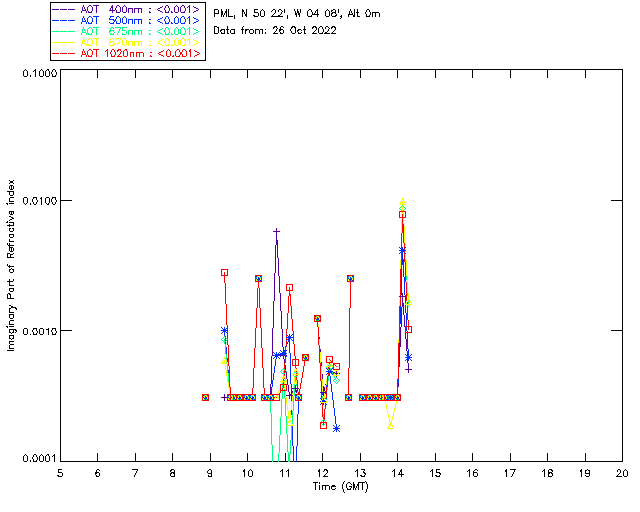Click the hour 19 x-axis tick label
This screenshot has height=512, width=640.
(585, 473)
